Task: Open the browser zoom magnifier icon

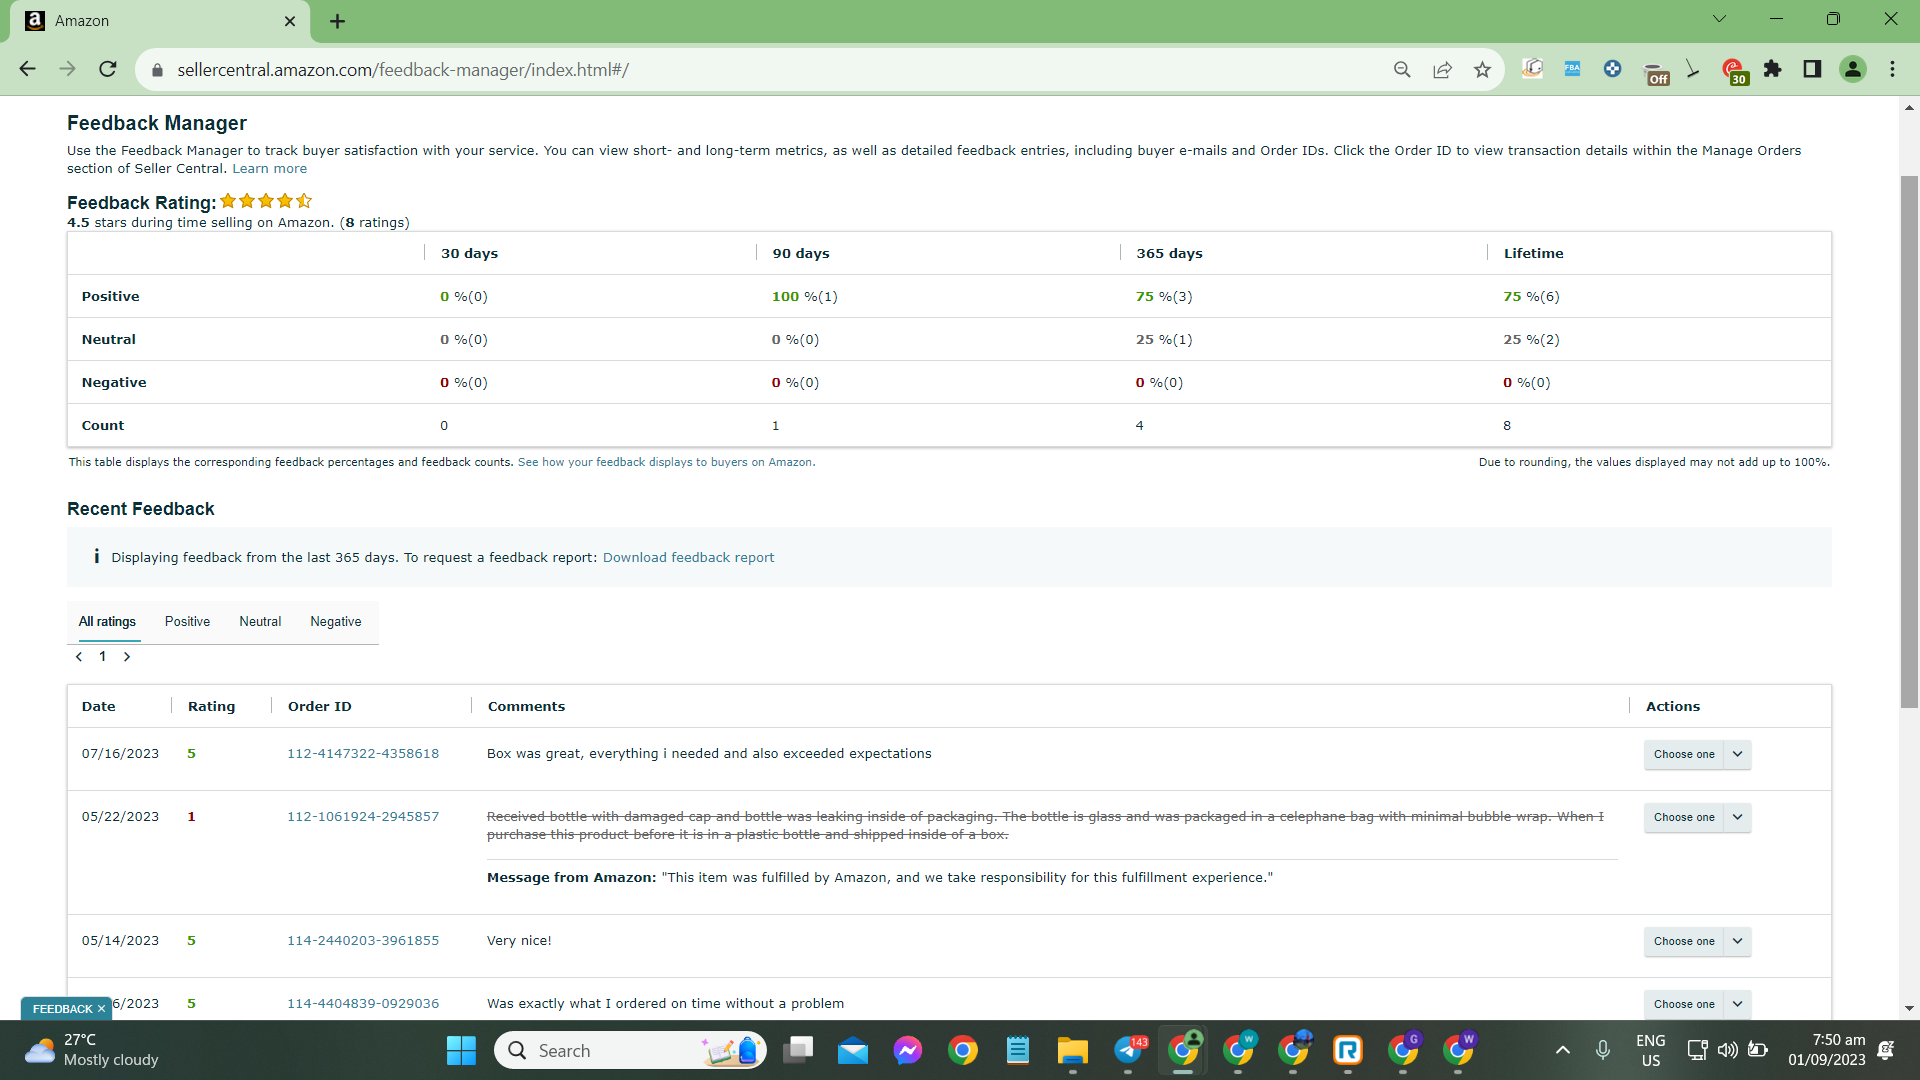Action: click(x=1402, y=69)
